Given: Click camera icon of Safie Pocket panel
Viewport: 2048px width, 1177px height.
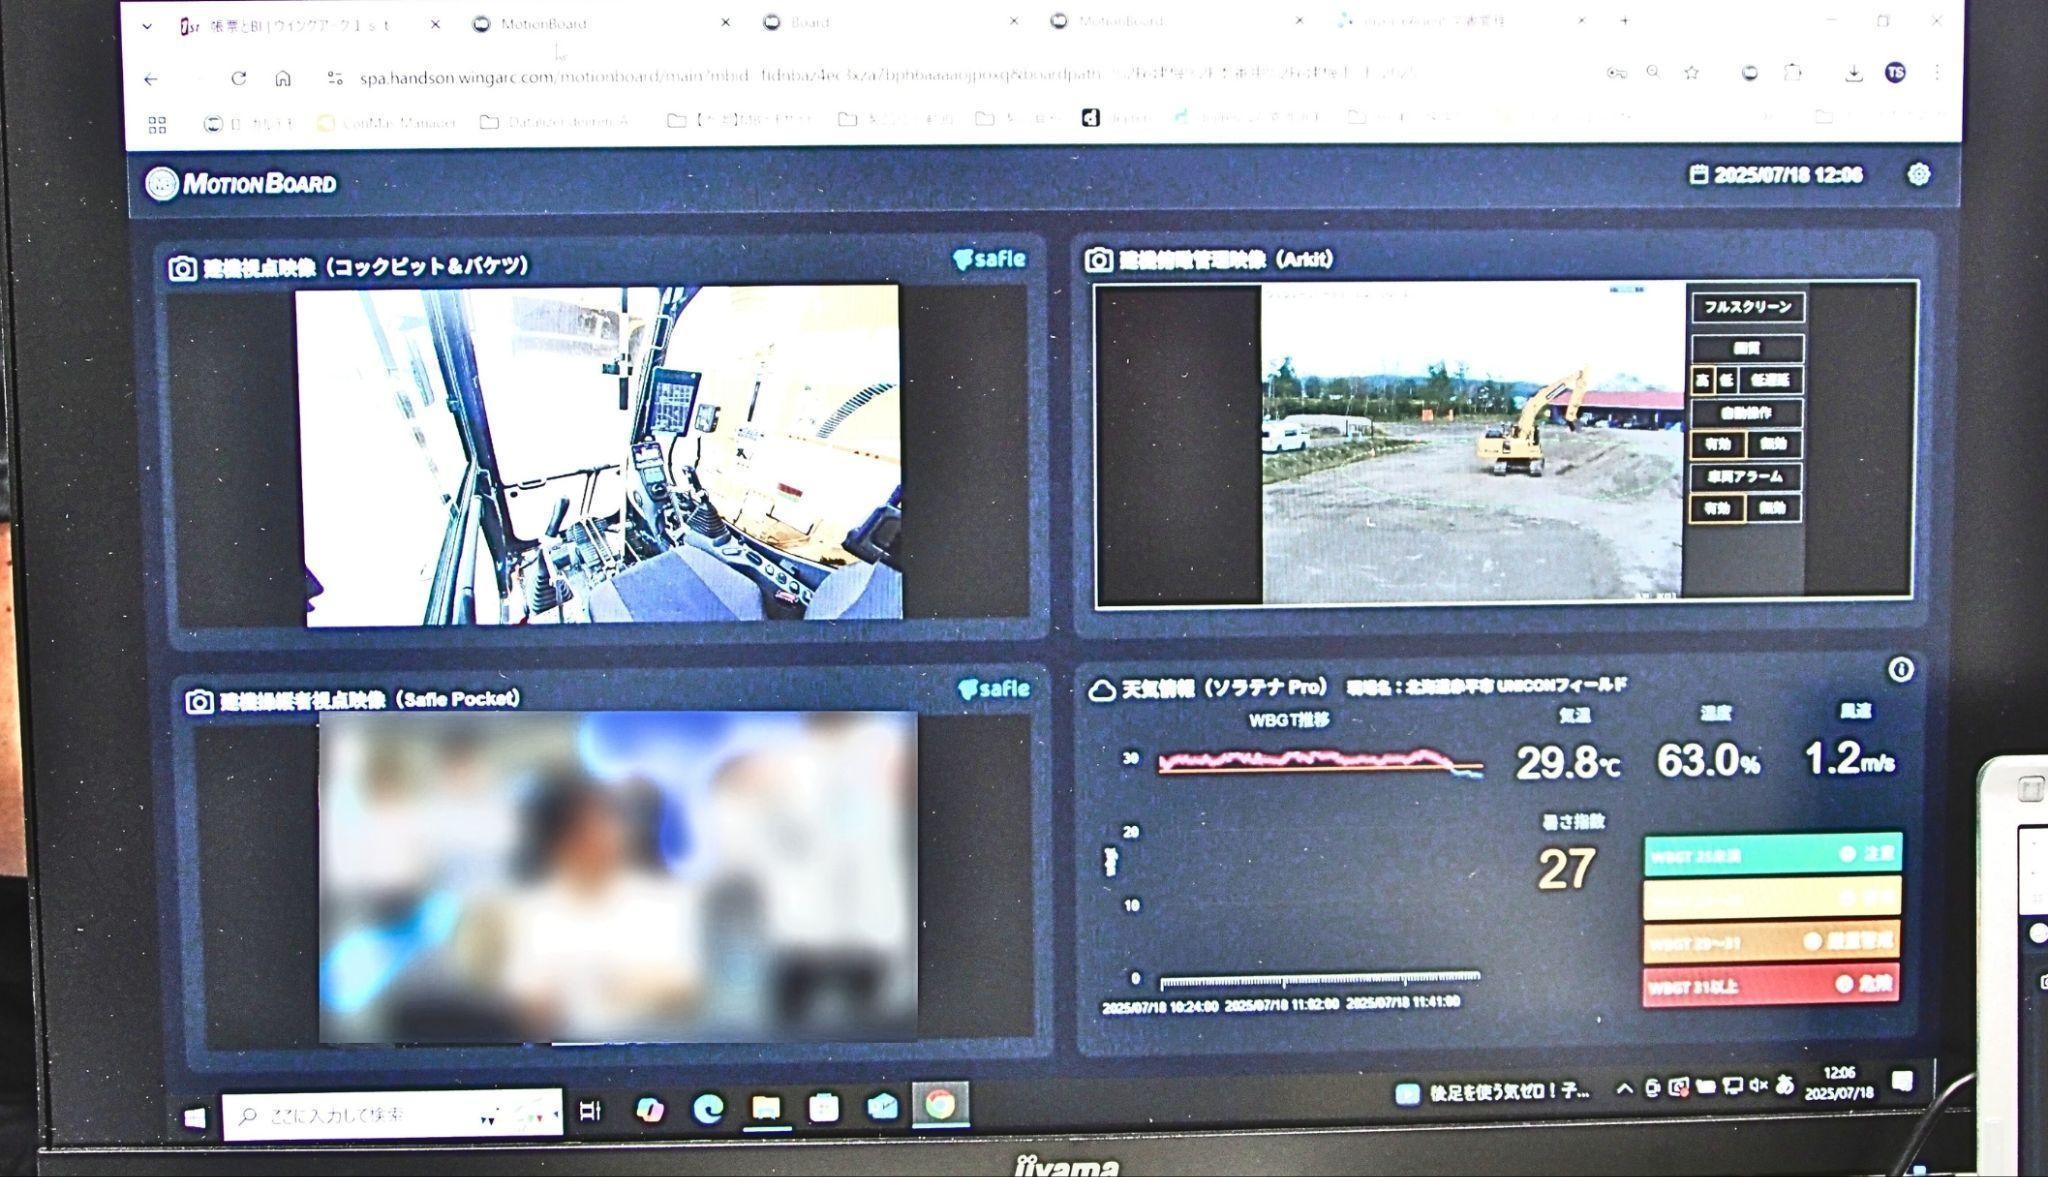Looking at the screenshot, I should (x=198, y=701).
